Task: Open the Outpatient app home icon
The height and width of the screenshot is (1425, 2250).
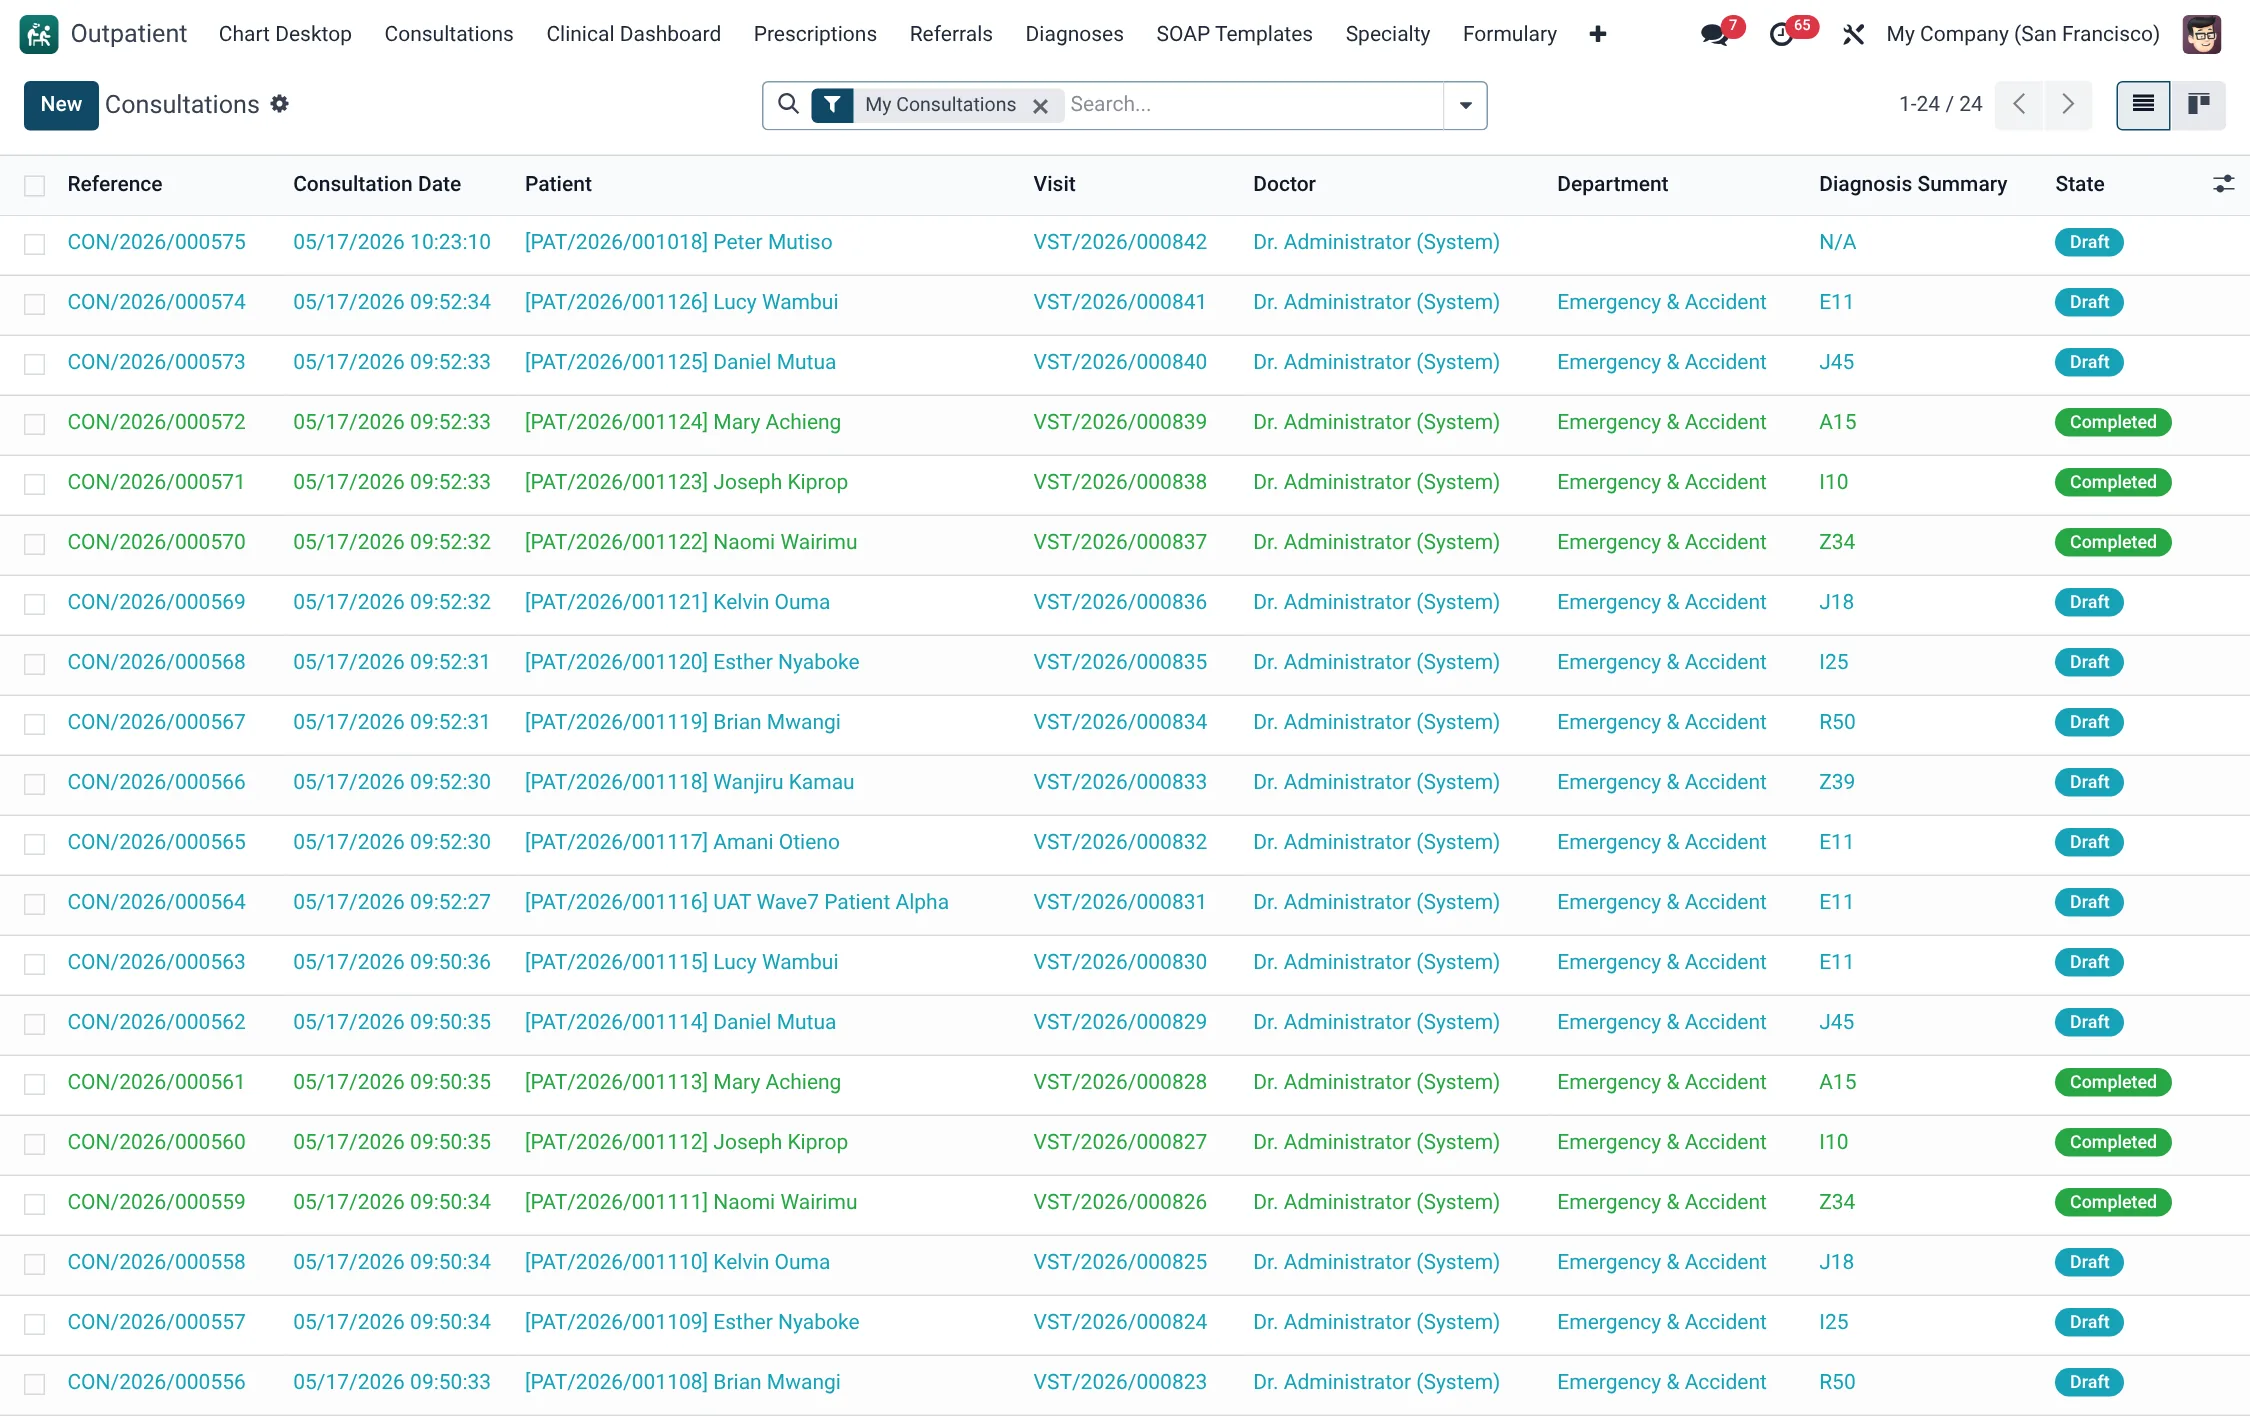Action: [x=39, y=34]
